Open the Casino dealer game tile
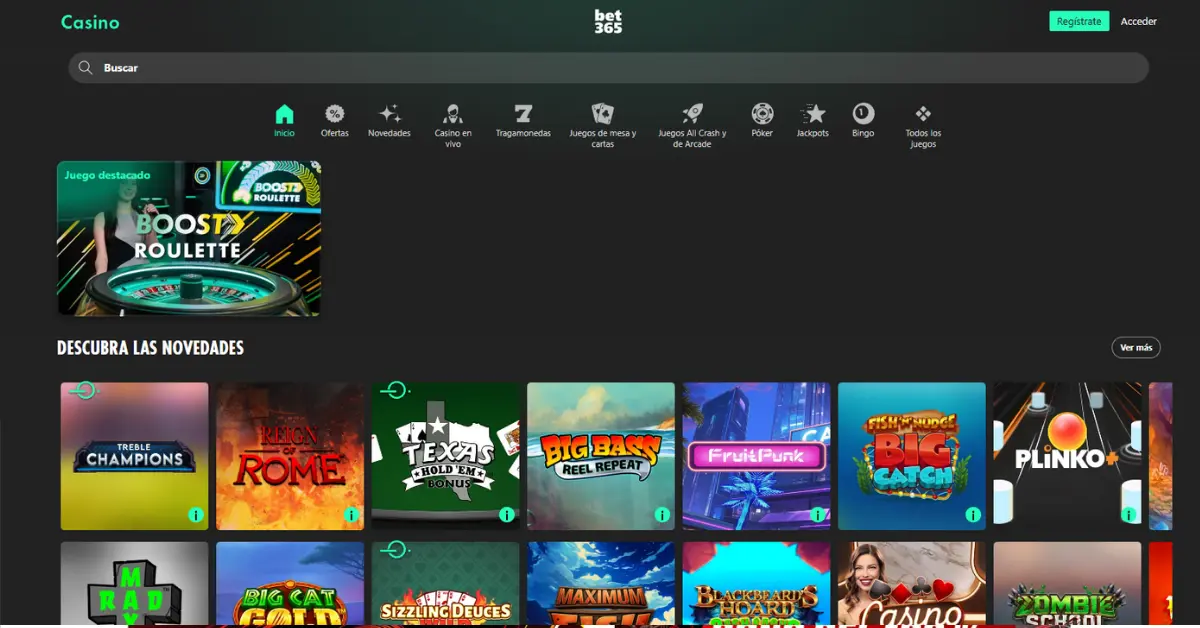The width and height of the screenshot is (1200, 628). (912, 585)
